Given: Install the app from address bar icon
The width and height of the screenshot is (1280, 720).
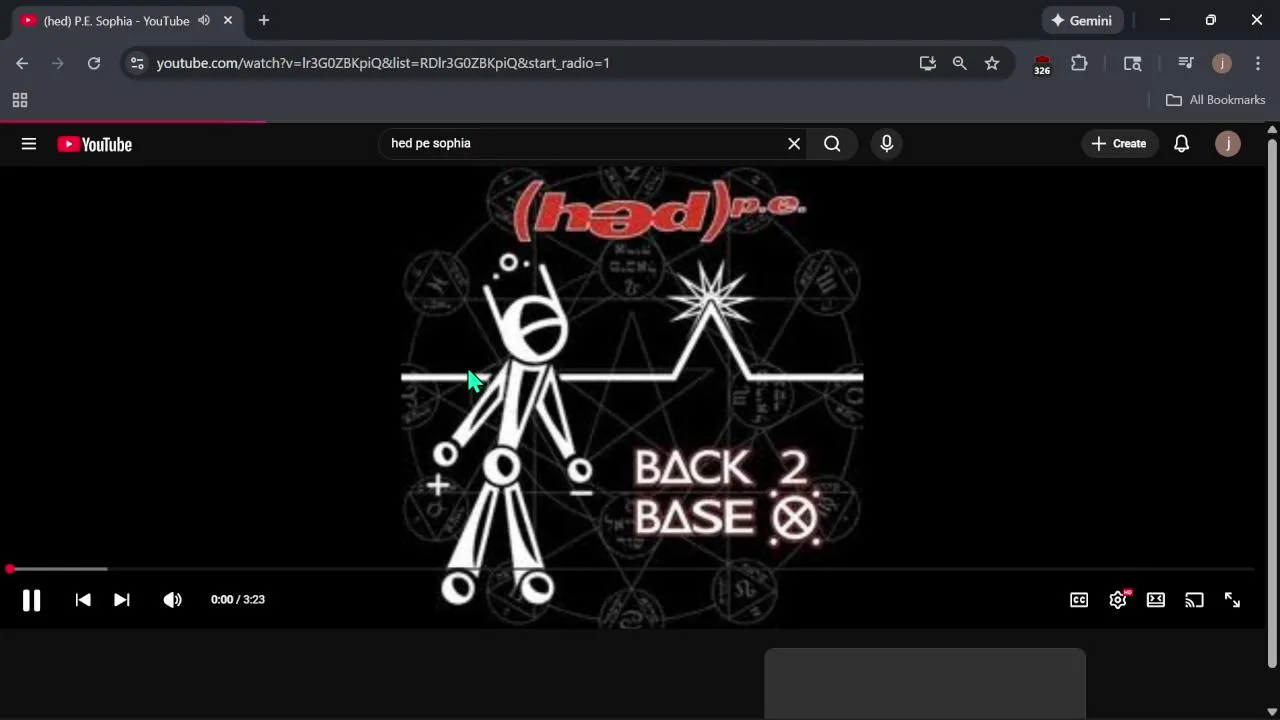Looking at the screenshot, I should click(x=928, y=63).
